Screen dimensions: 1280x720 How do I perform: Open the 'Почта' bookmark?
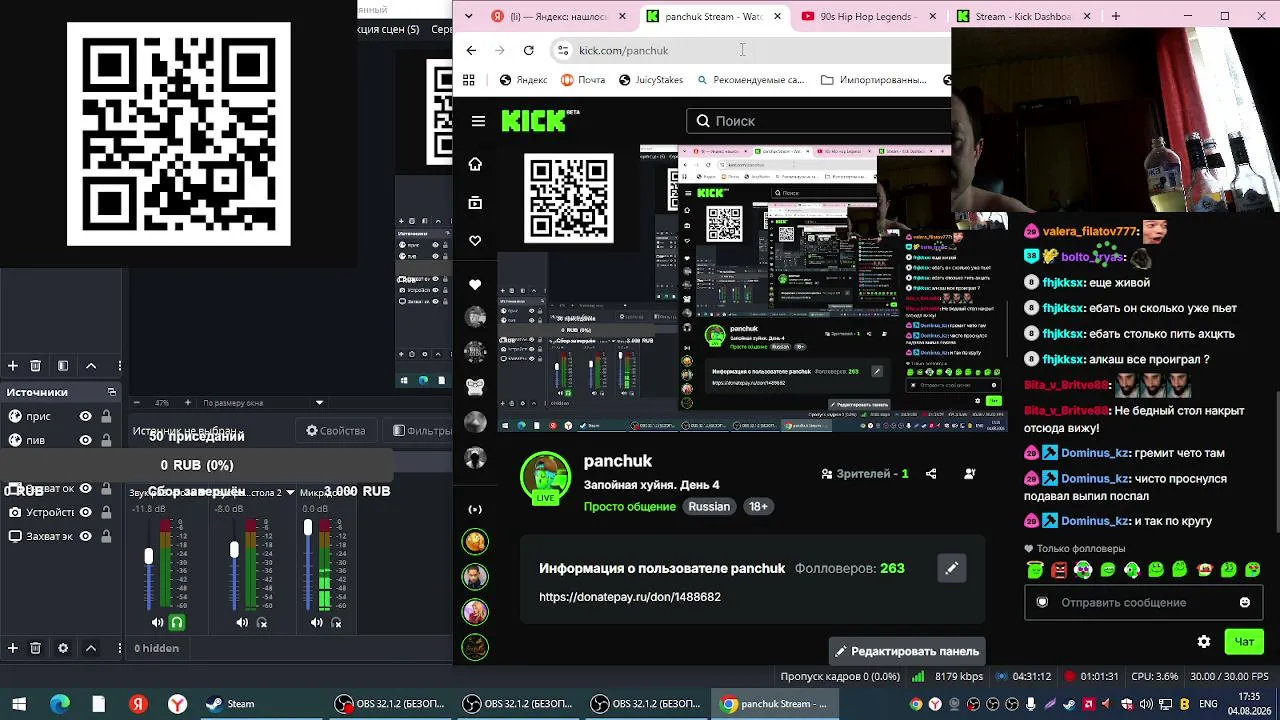582,80
